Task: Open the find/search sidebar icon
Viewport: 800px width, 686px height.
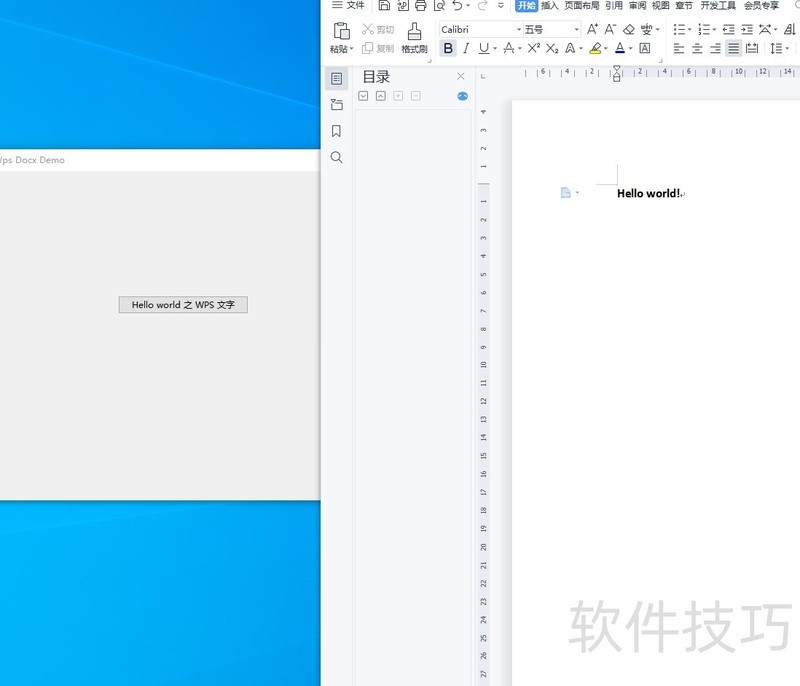Action: (x=336, y=157)
